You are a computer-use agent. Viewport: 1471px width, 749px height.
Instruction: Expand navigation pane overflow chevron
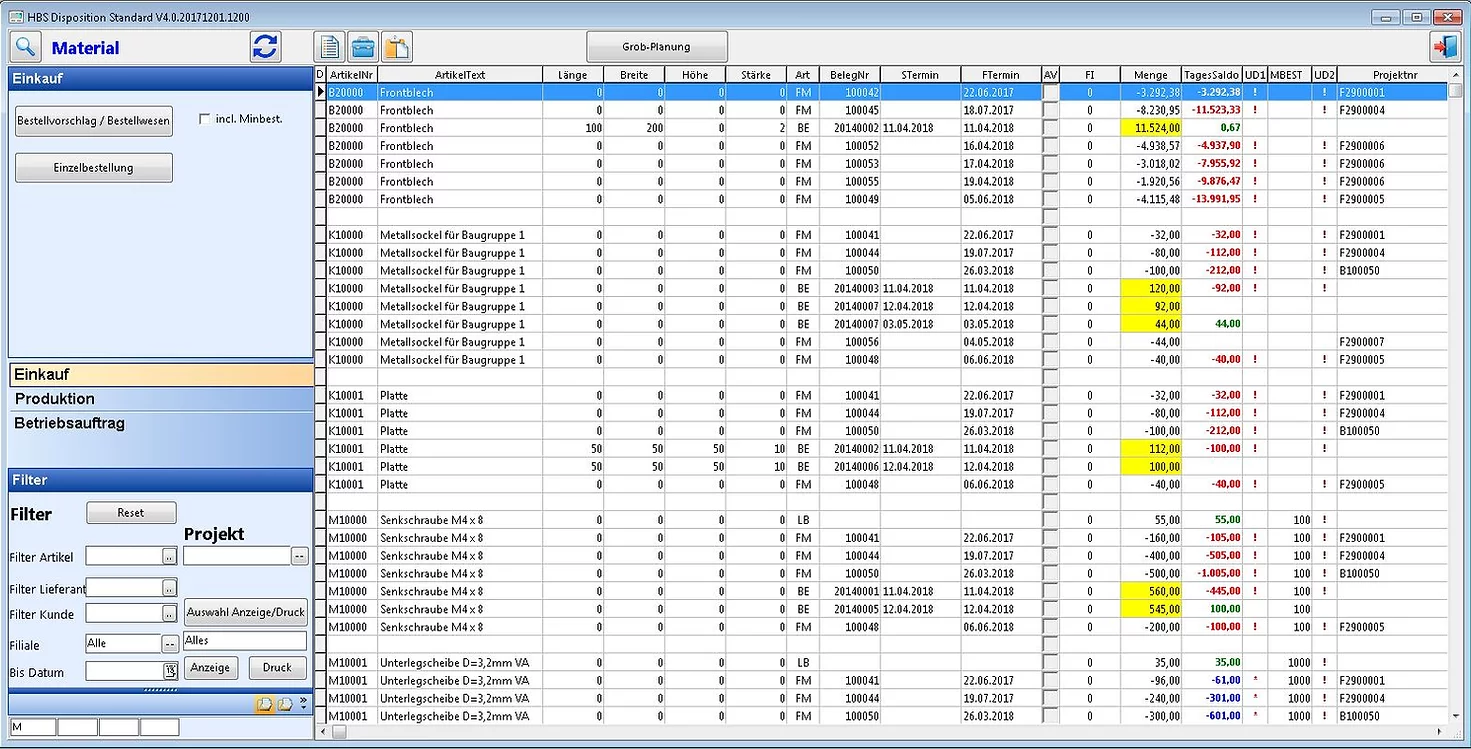click(x=304, y=704)
